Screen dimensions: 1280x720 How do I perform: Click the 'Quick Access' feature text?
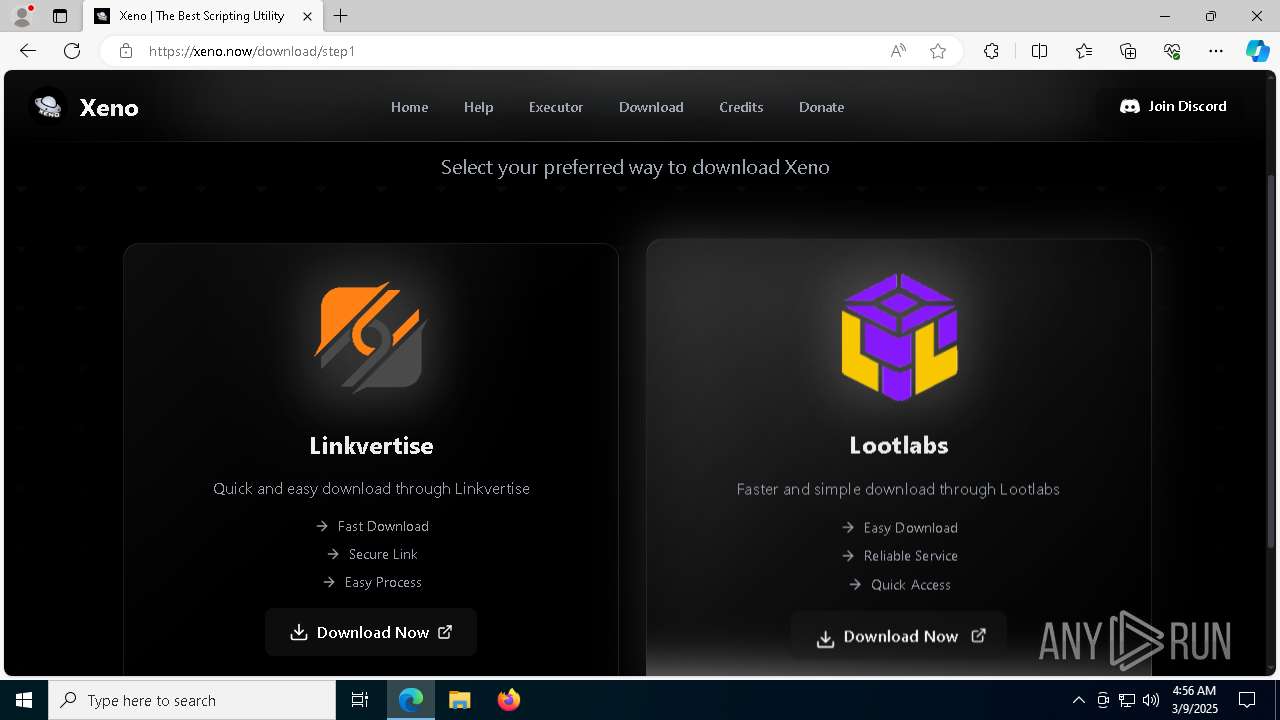coord(911,585)
